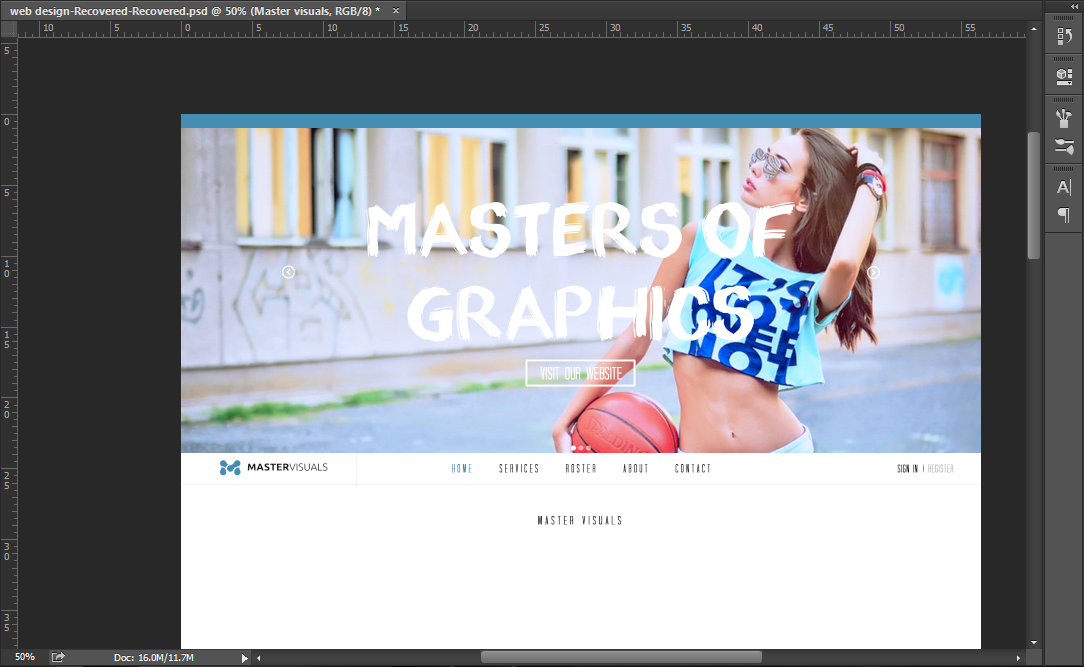The width and height of the screenshot is (1084, 667).
Task: Open the Brush Presets panel icon
Action: (1064, 118)
